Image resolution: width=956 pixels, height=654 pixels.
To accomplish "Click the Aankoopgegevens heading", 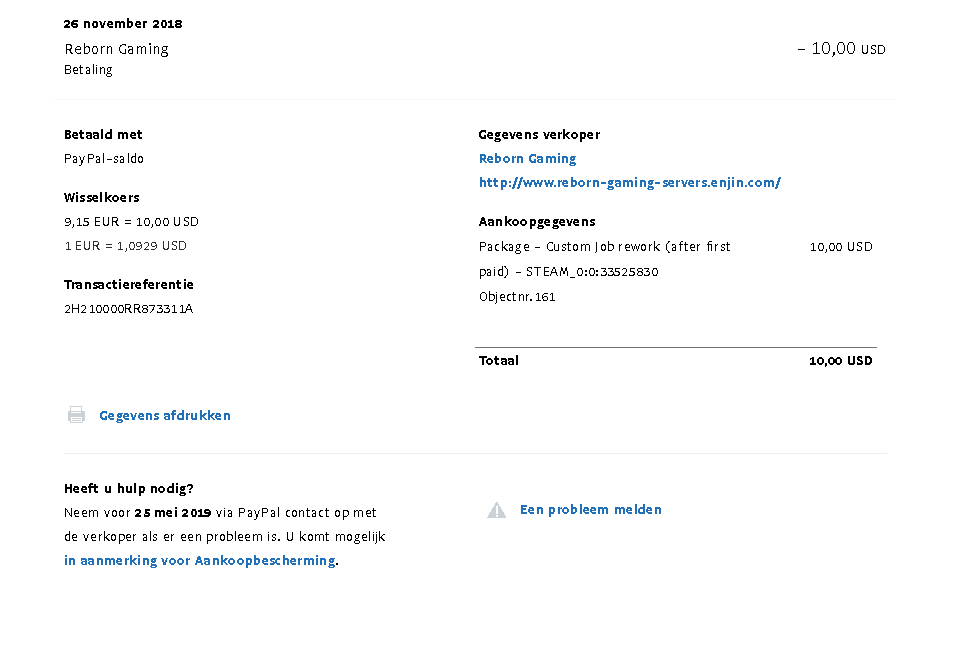I will 537,221.
